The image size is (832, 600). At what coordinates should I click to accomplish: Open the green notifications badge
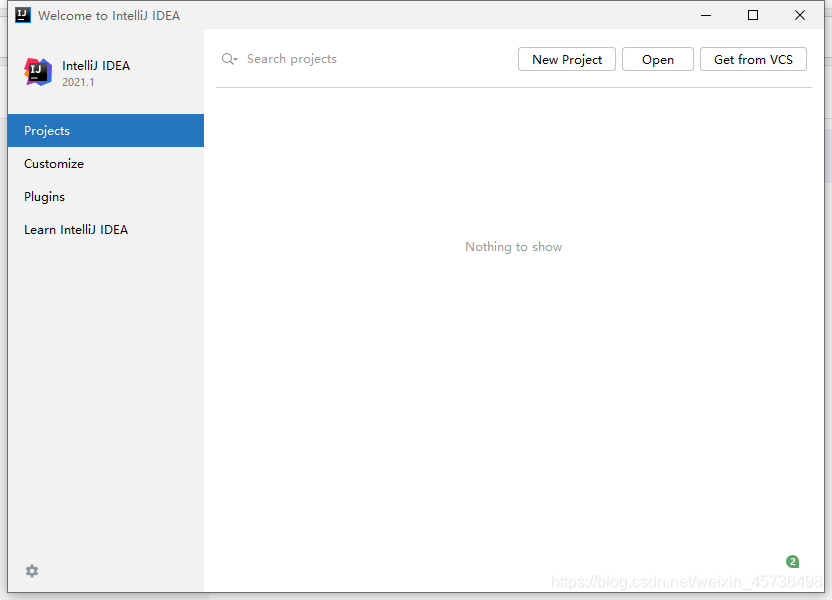(792, 561)
